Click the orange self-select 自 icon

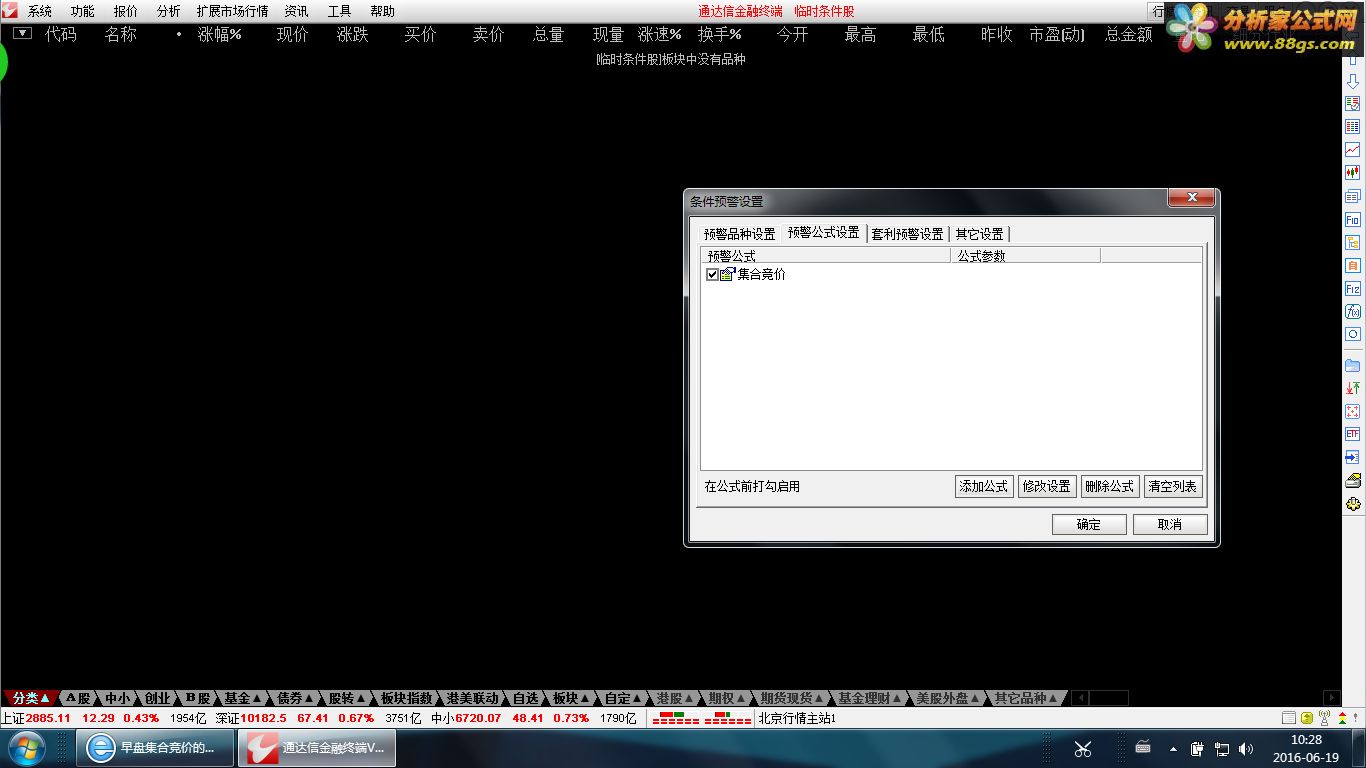1353,266
